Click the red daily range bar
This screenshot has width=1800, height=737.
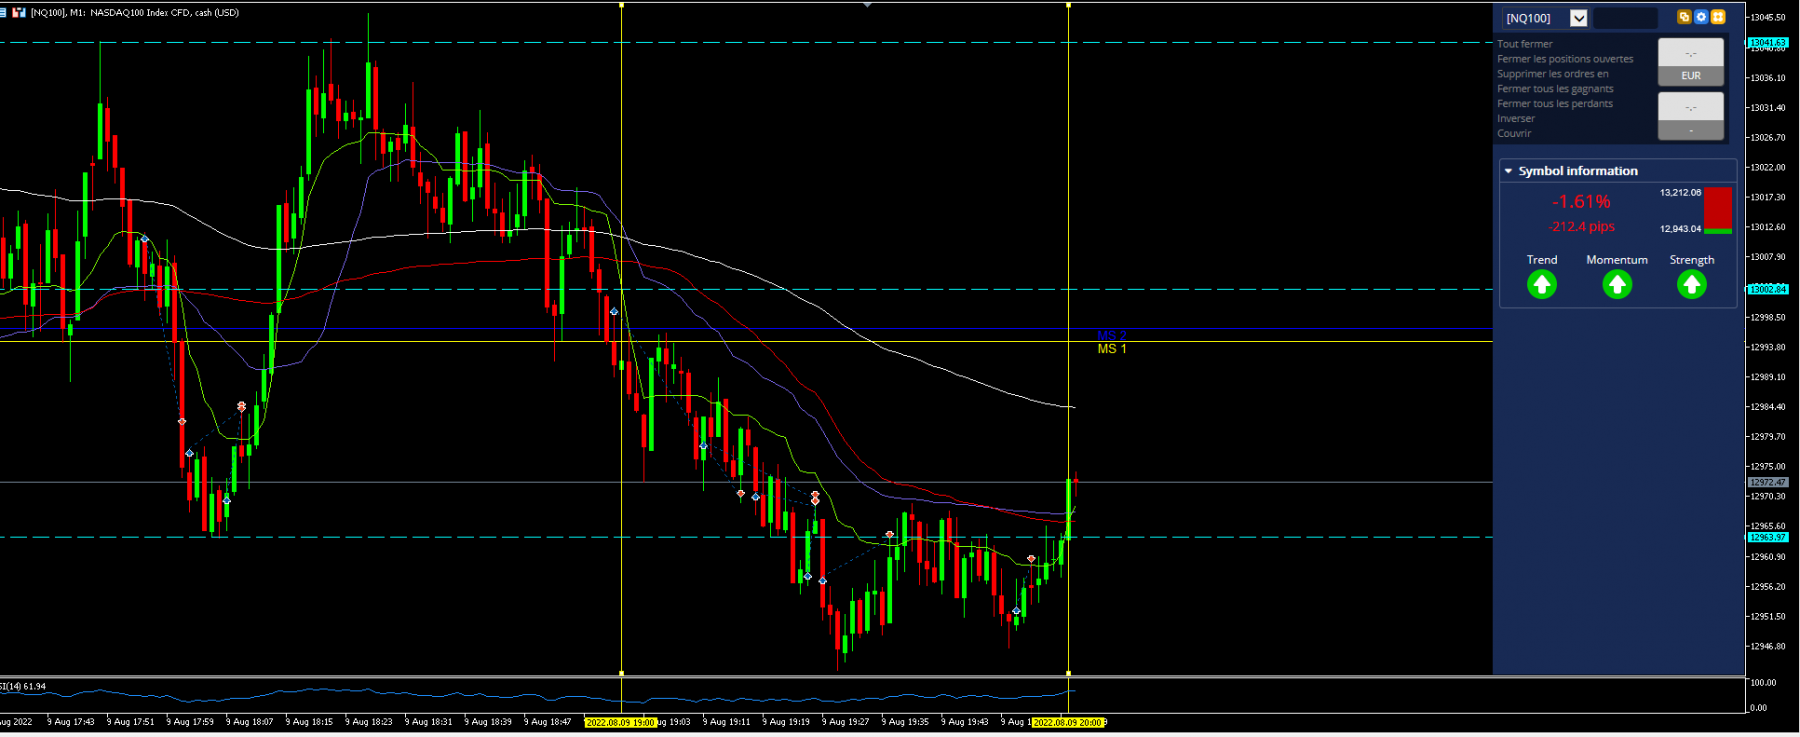coord(1718,208)
